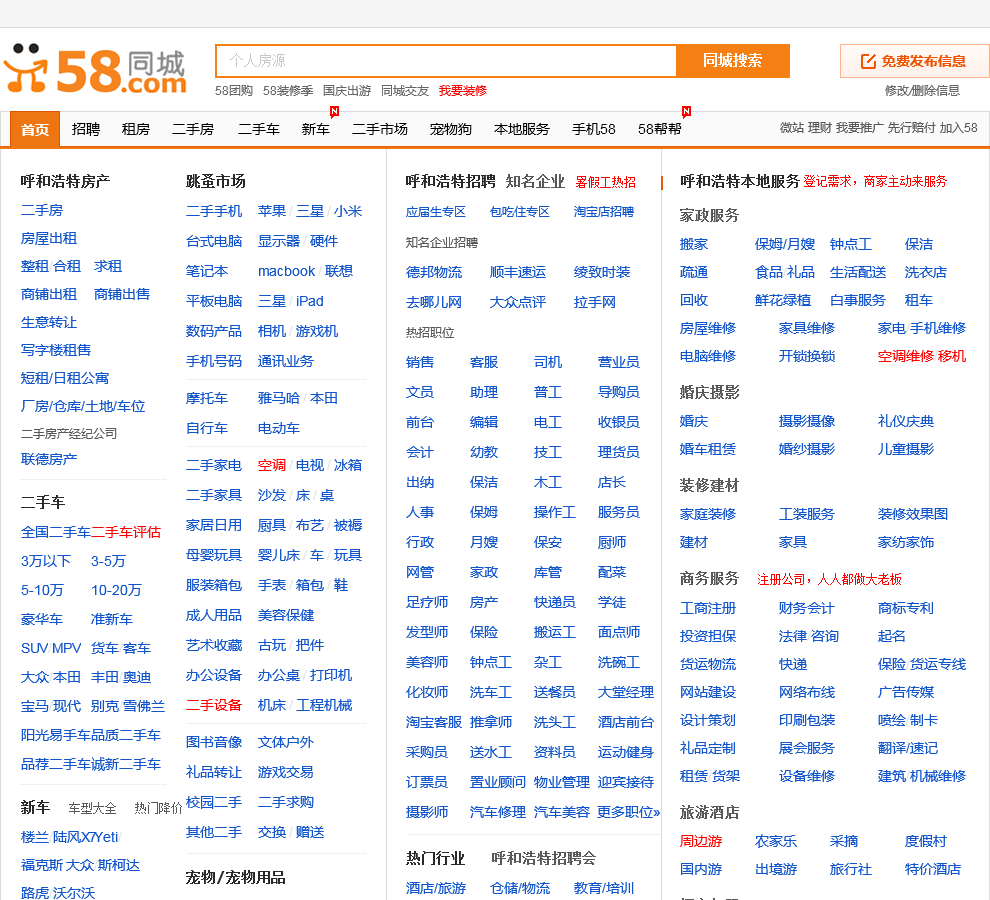Open the 搬家 service link

694,244
